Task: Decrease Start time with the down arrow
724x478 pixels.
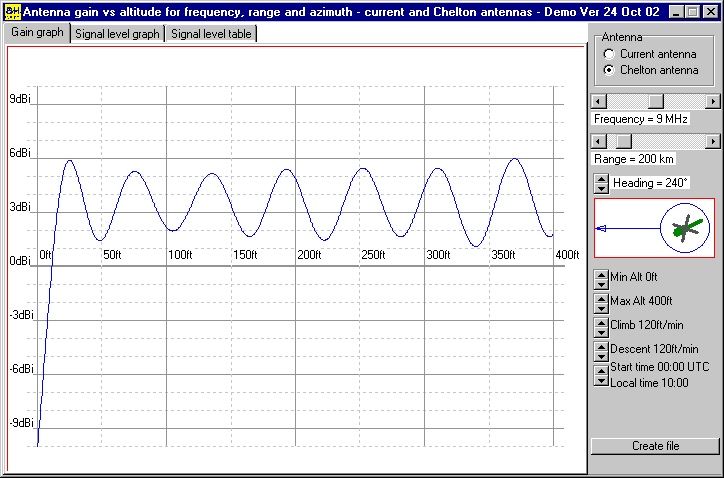Action: coord(601,381)
